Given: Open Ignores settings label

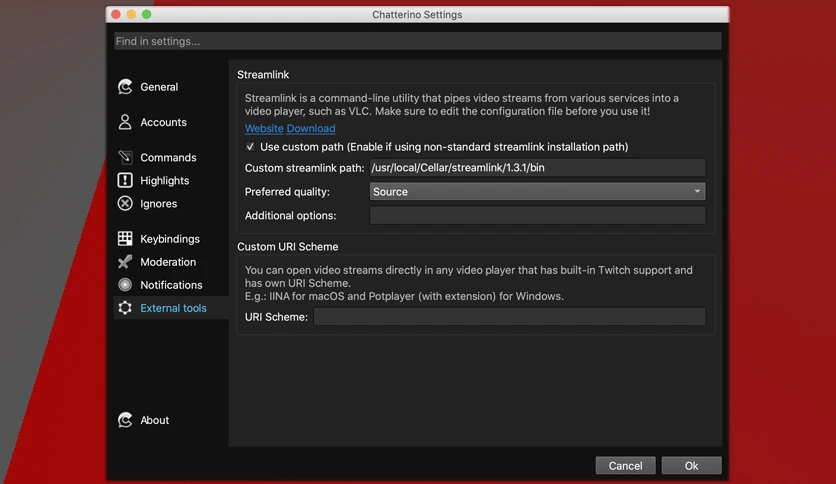Looking at the screenshot, I should [158, 204].
